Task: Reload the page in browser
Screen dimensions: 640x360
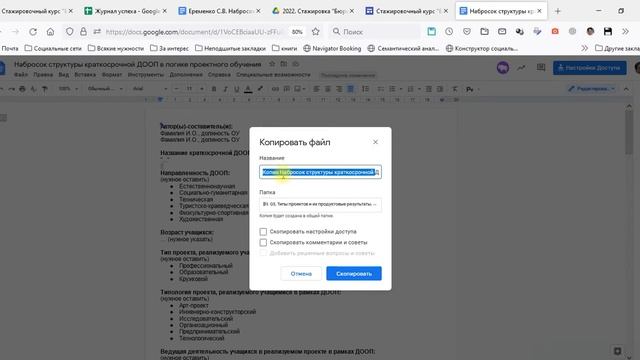Action: [x=33, y=31]
